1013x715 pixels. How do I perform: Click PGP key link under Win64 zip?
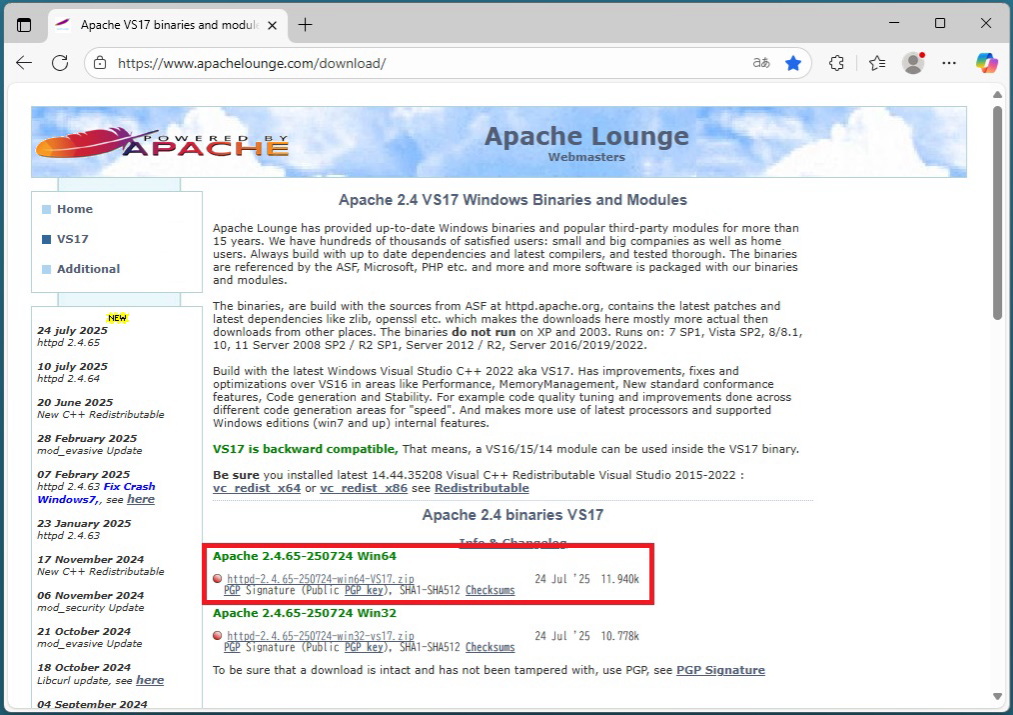[364, 590]
